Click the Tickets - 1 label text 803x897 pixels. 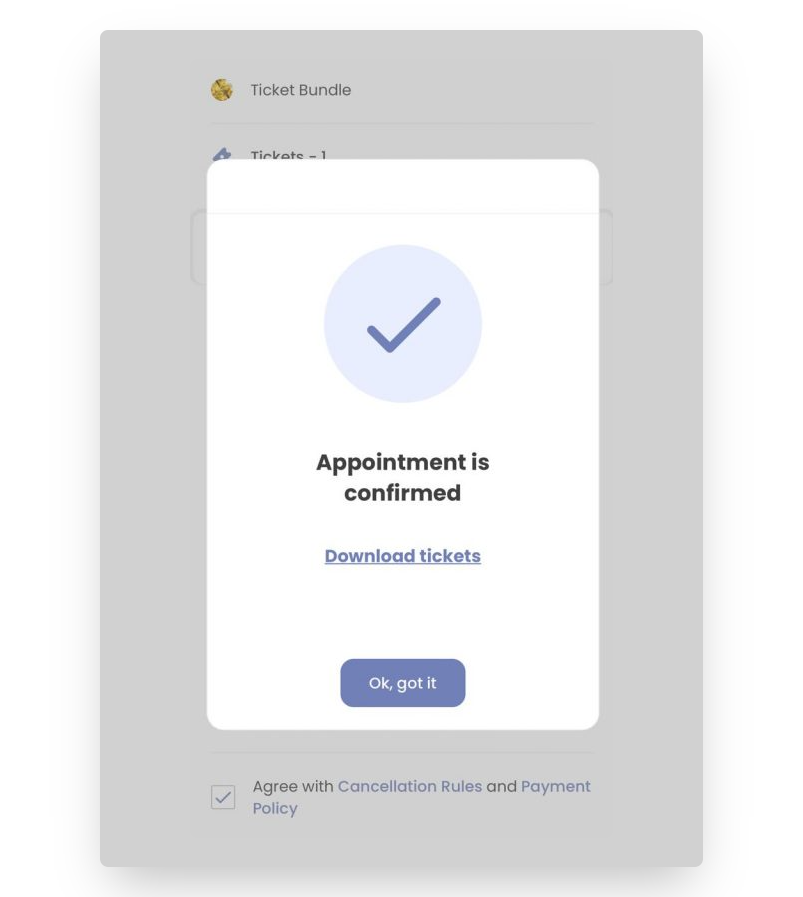tap(289, 155)
